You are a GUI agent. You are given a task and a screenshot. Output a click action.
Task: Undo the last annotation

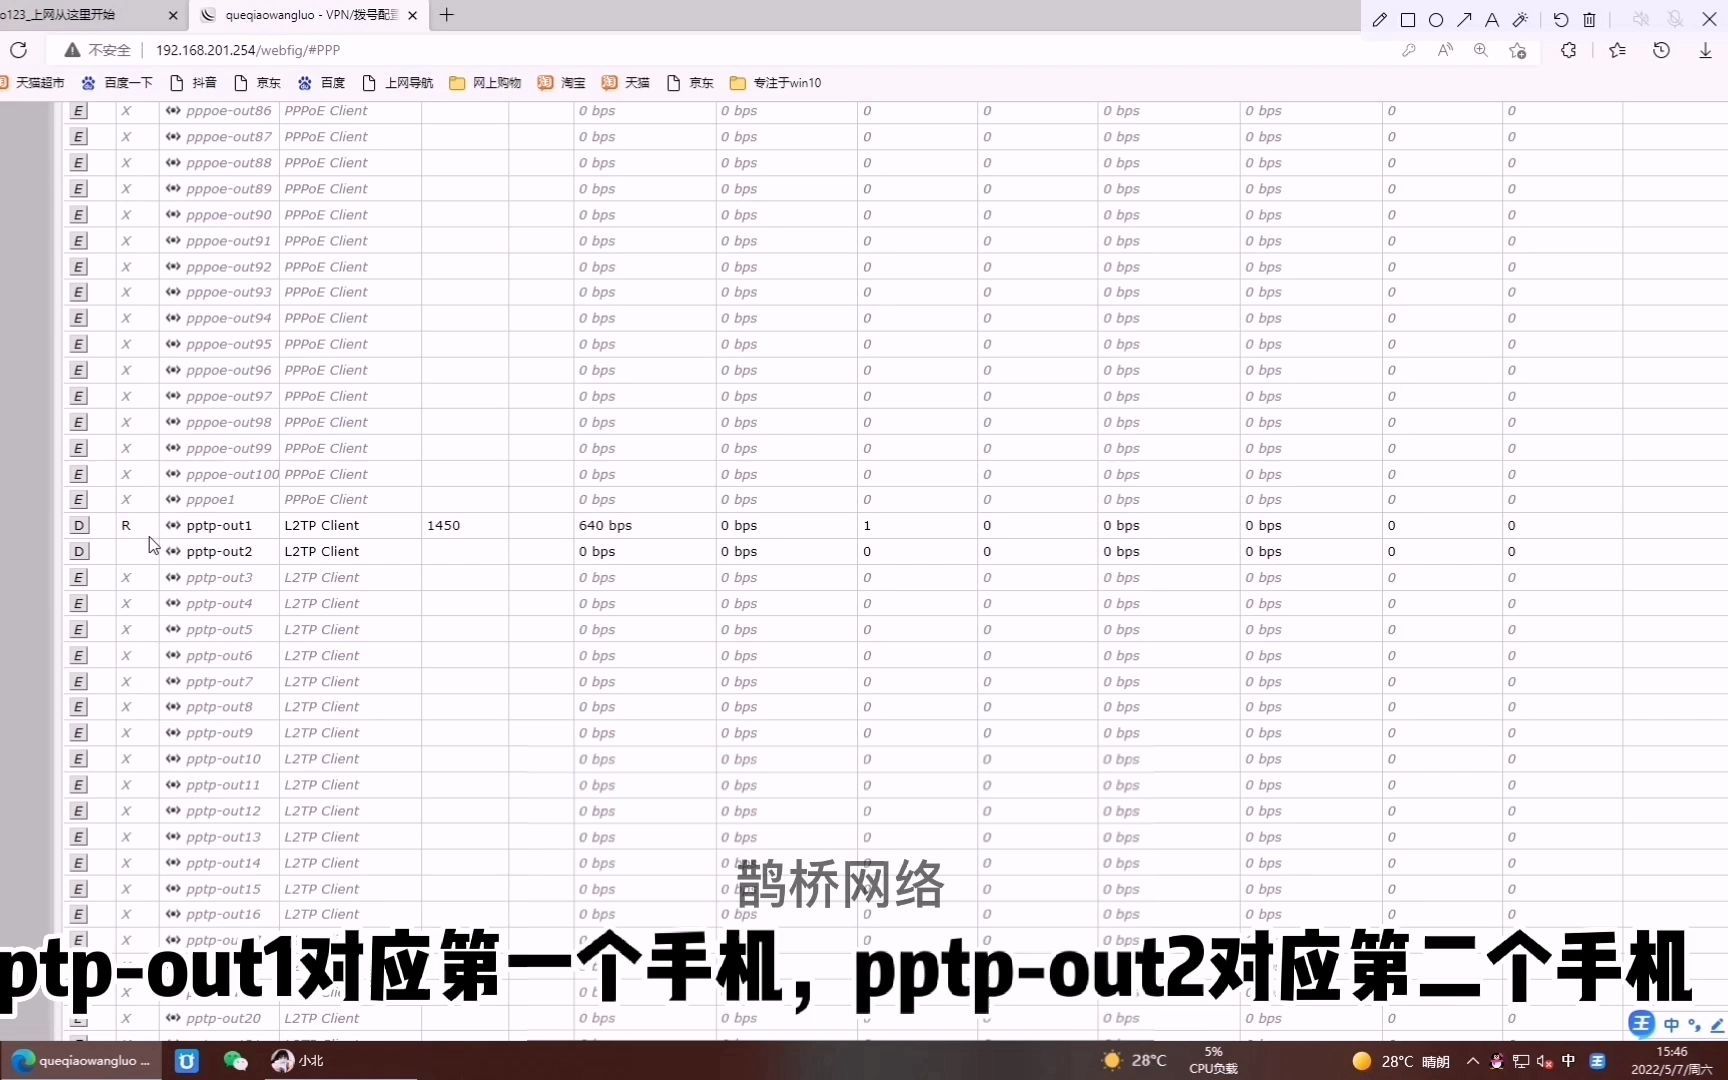[x=1561, y=20]
